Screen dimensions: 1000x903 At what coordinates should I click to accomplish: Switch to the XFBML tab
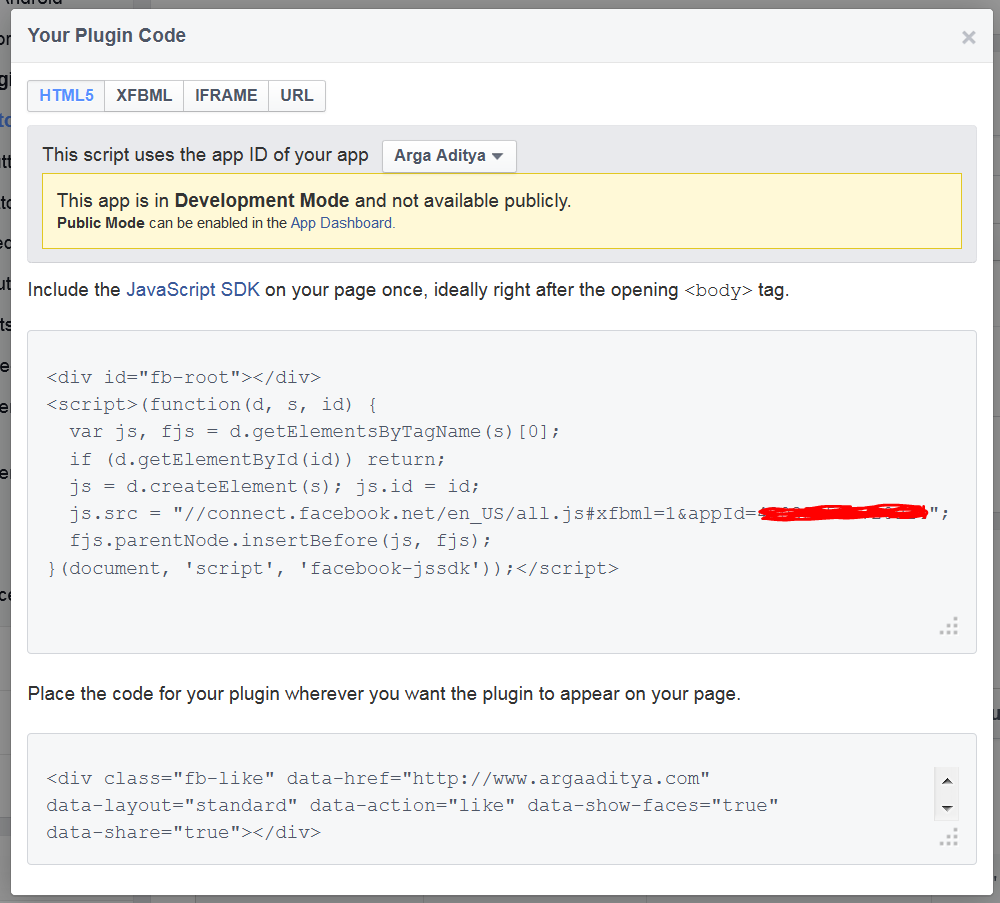click(x=144, y=96)
